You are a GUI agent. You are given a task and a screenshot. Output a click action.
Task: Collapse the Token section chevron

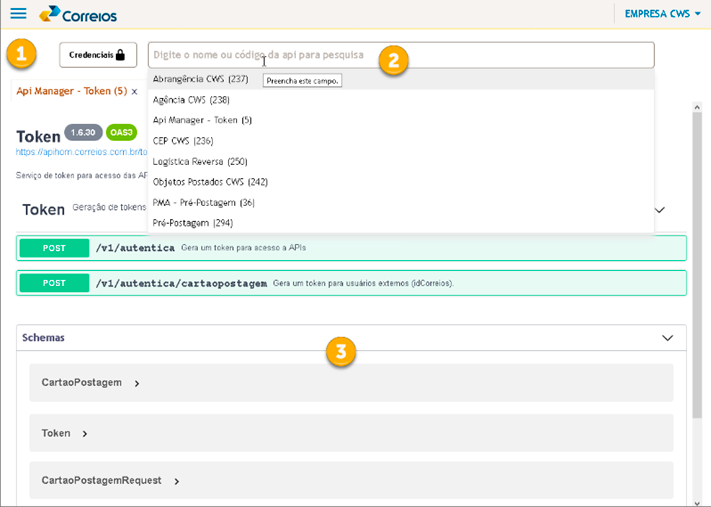pyautogui.click(x=660, y=210)
